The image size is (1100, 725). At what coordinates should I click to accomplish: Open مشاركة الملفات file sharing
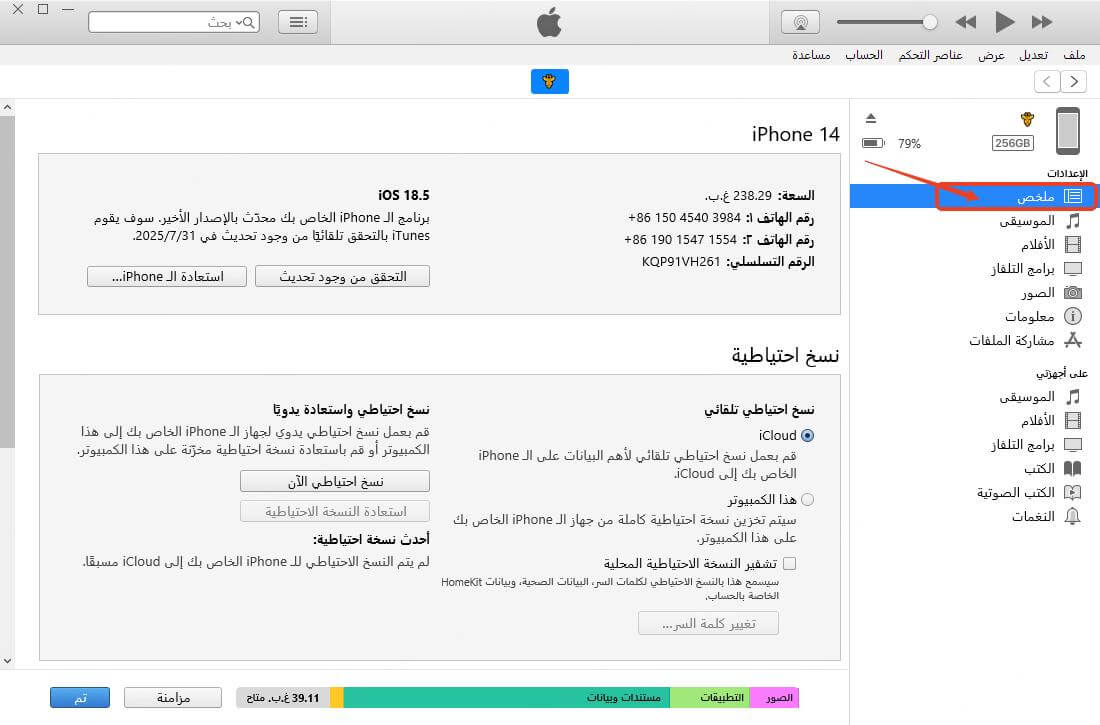click(x=1025, y=340)
